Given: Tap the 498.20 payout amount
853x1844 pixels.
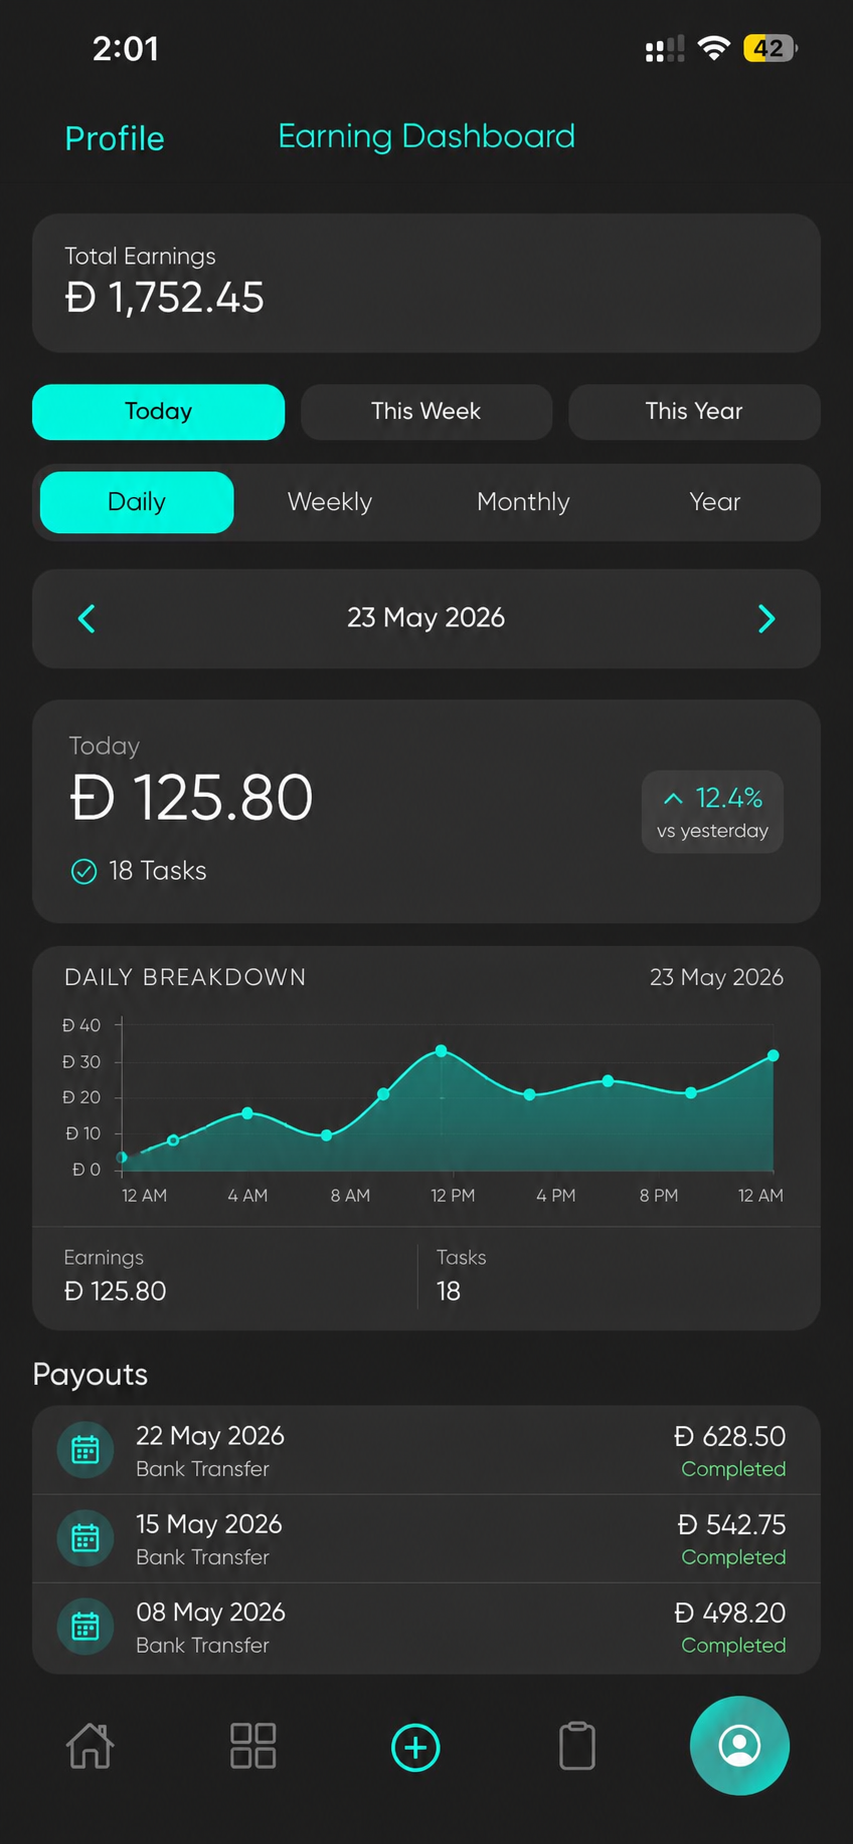Looking at the screenshot, I should [x=730, y=1613].
